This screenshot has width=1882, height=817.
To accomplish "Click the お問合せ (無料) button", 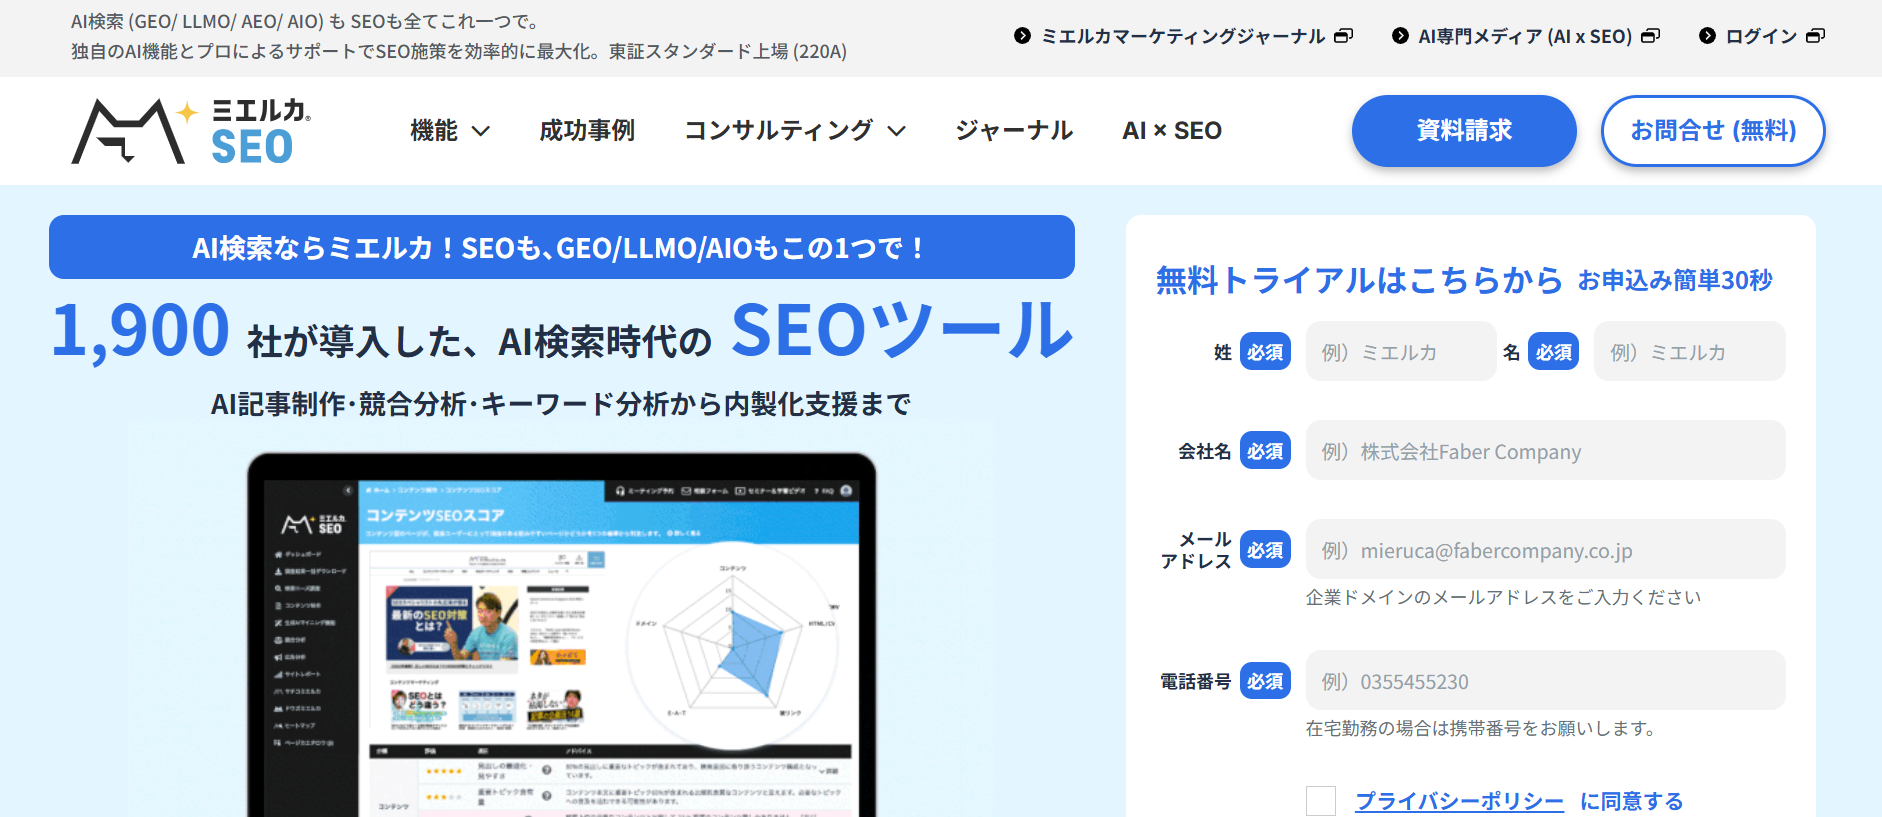I will click(x=1713, y=131).
